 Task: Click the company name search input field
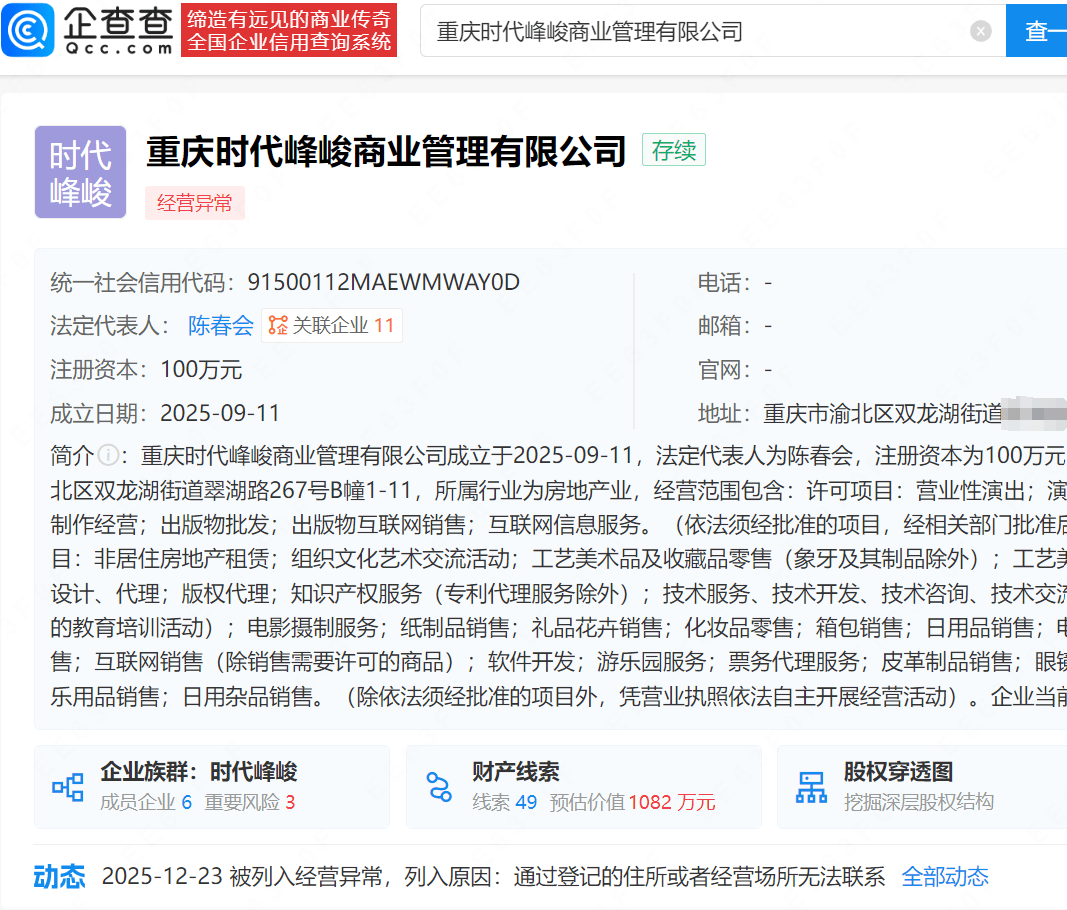[650, 31]
